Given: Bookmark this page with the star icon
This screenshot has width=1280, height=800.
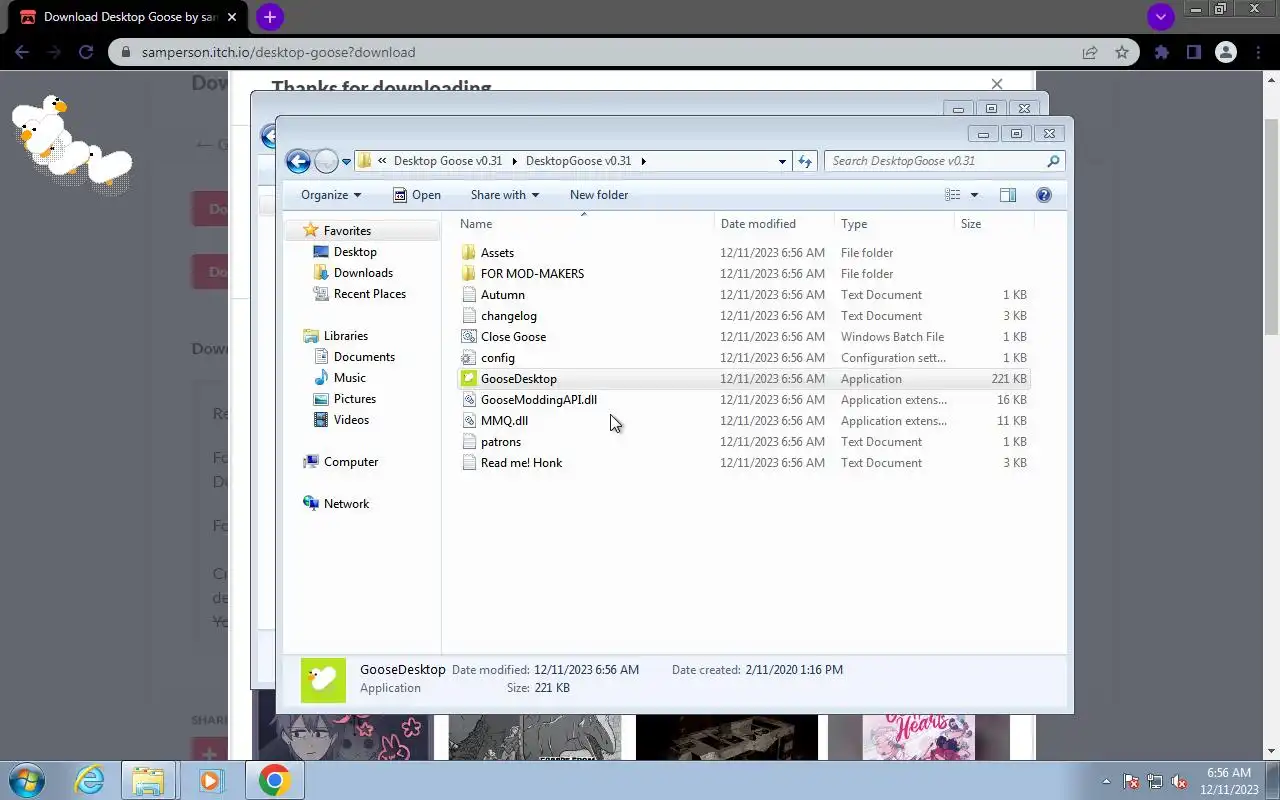Looking at the screenshot, I should tap(1122, 52).
